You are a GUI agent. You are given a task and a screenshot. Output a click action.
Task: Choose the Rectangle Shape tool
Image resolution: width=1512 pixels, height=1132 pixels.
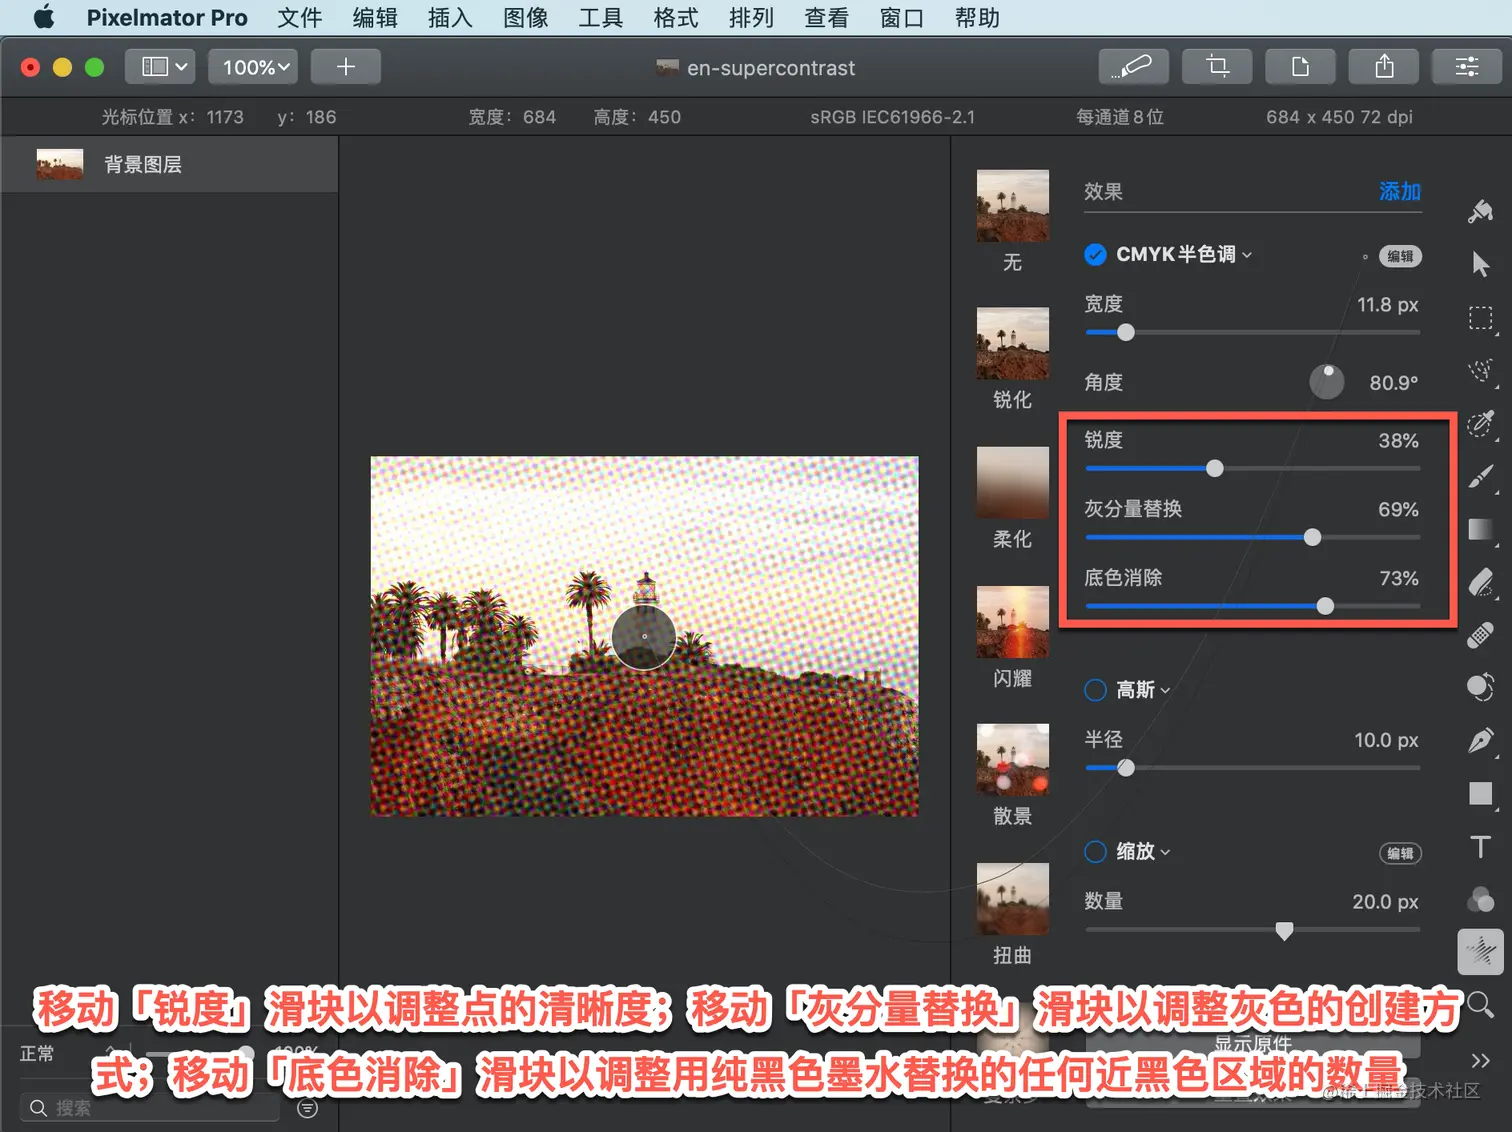tap(1481, 794)
